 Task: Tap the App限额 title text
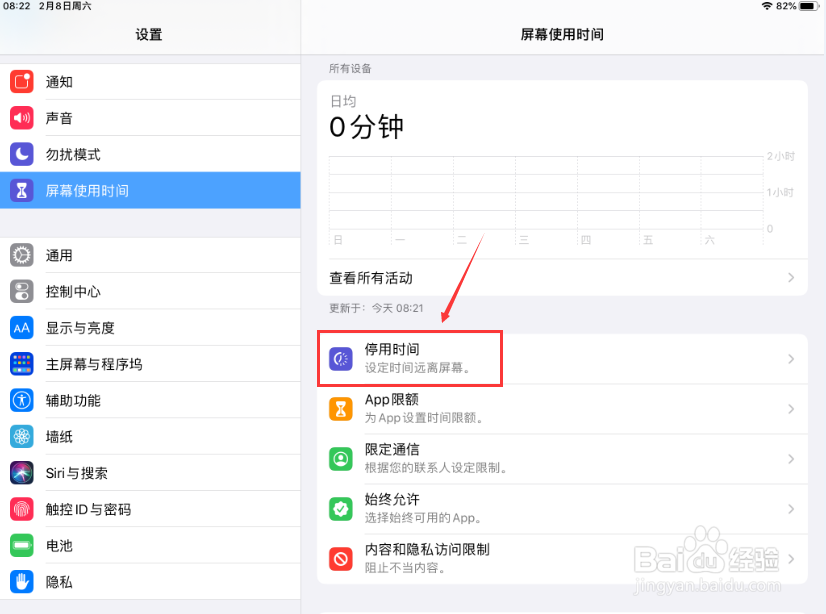tap(392, 400)
